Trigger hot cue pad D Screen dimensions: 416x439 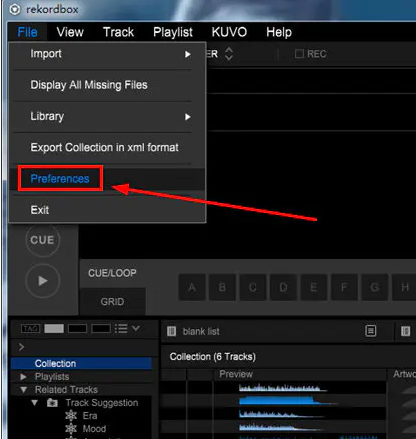pos(283,287)
